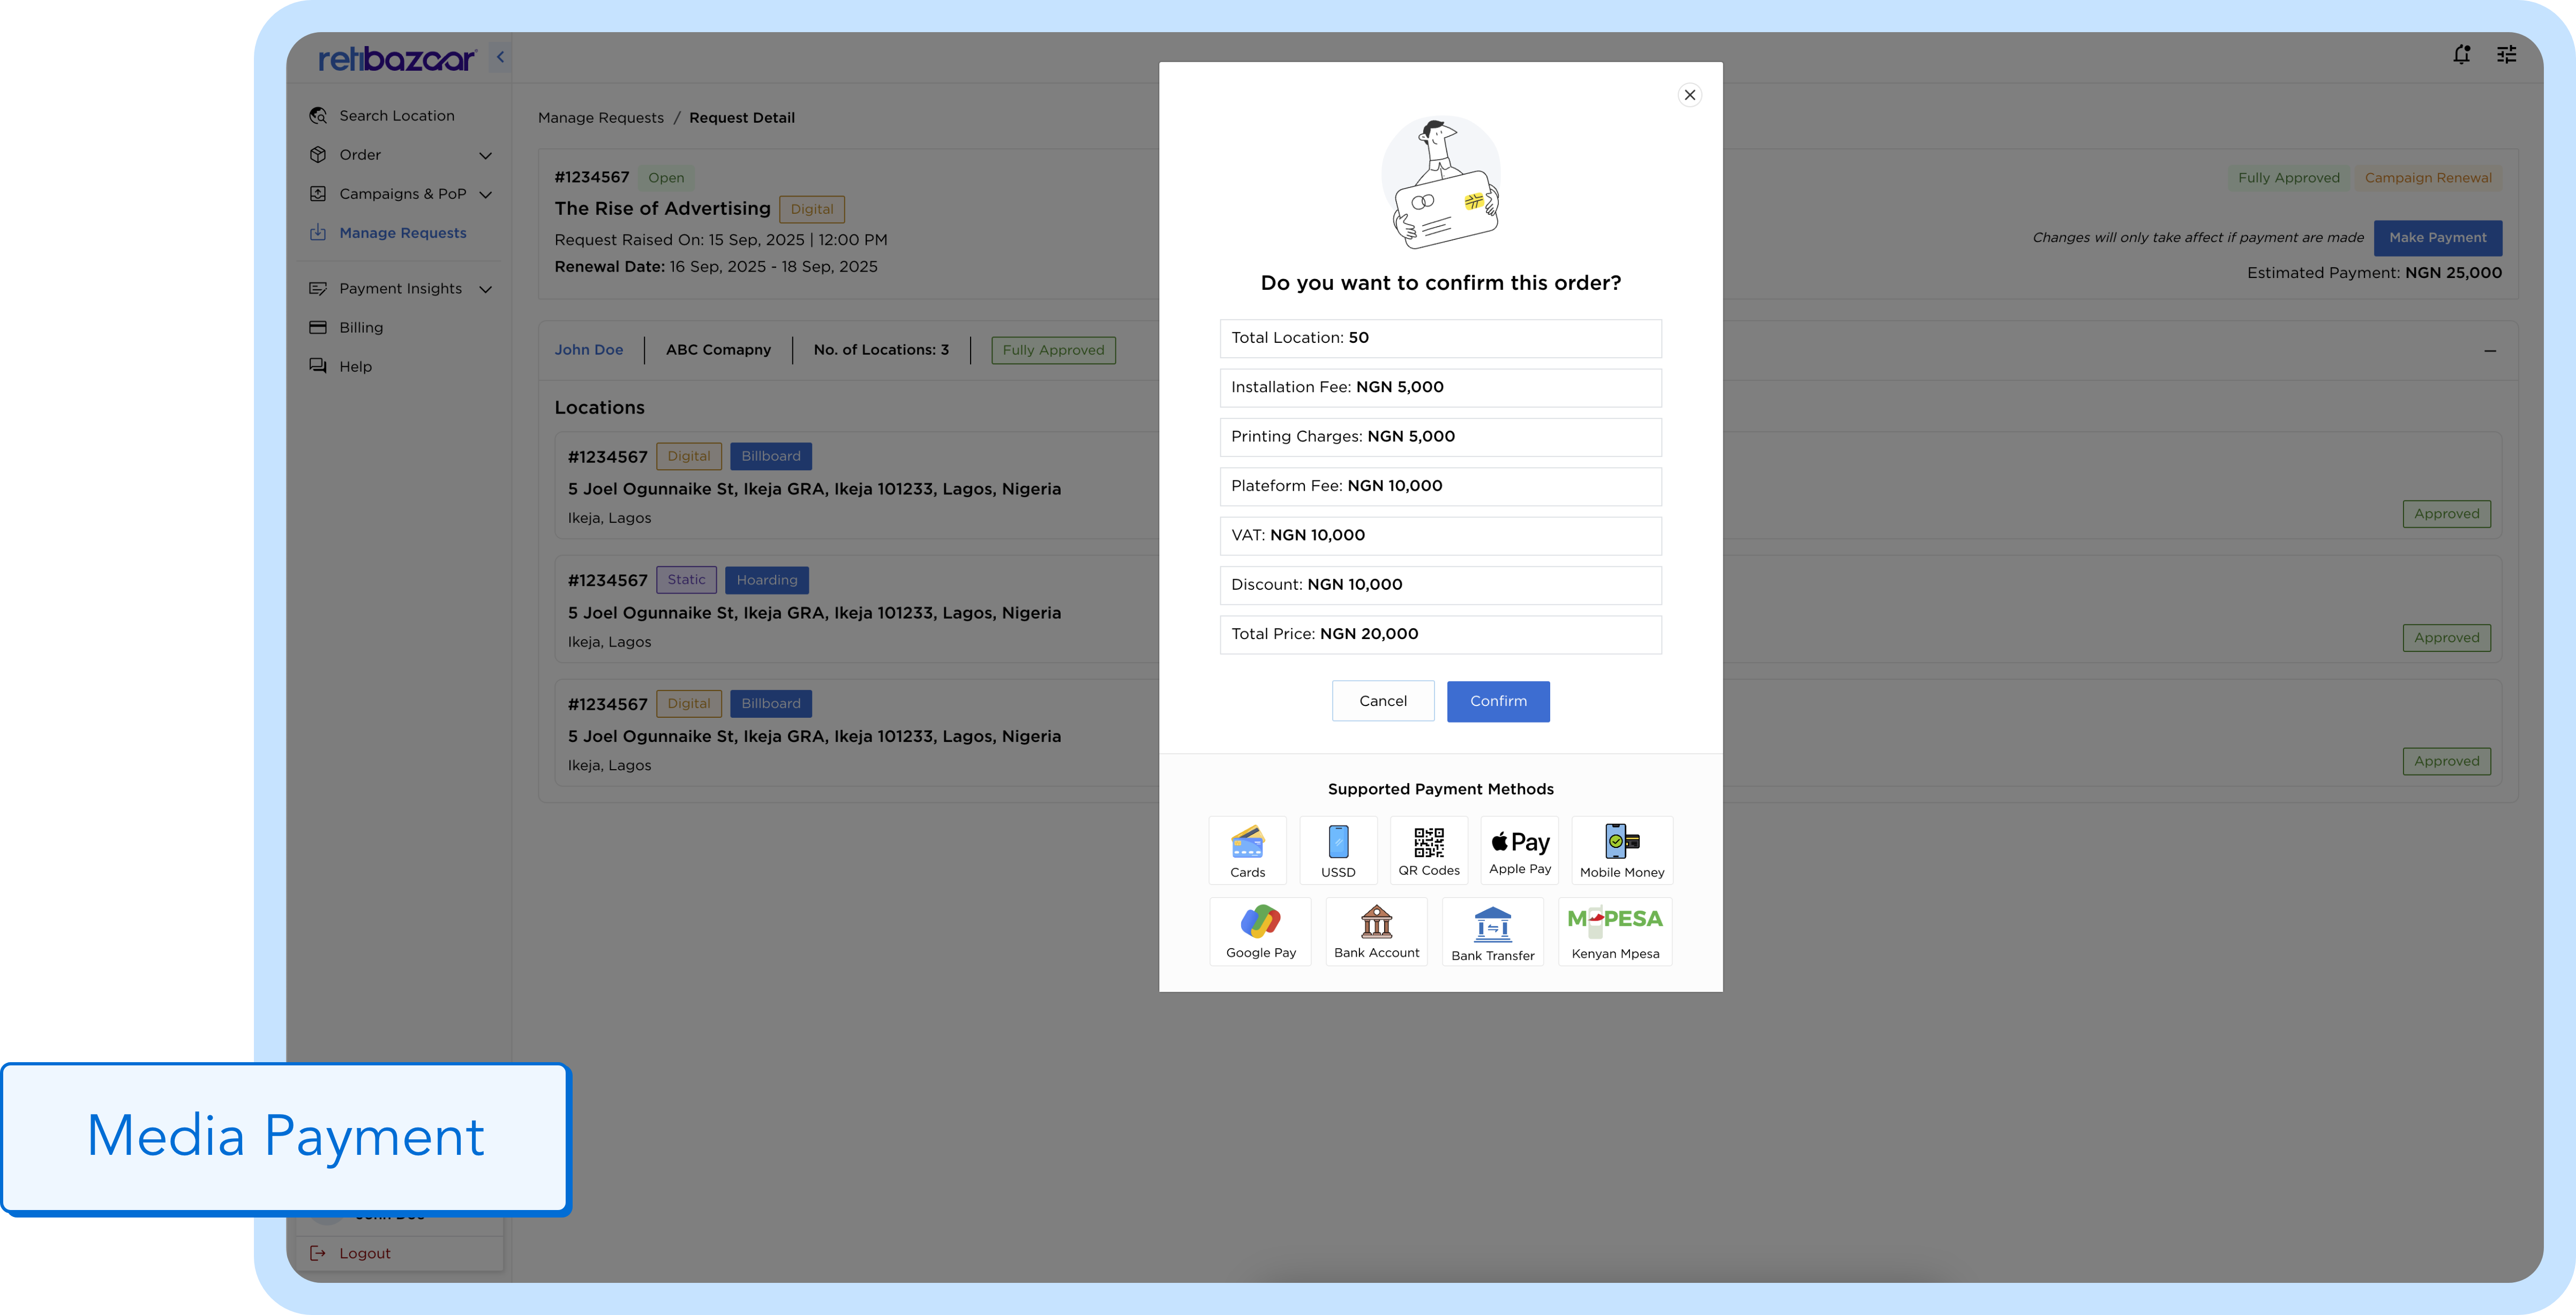Viewport: 2576px width, 1315px height.
Task: Click the Manage Requests sidebar icon
Action: (x=318, y=233)
